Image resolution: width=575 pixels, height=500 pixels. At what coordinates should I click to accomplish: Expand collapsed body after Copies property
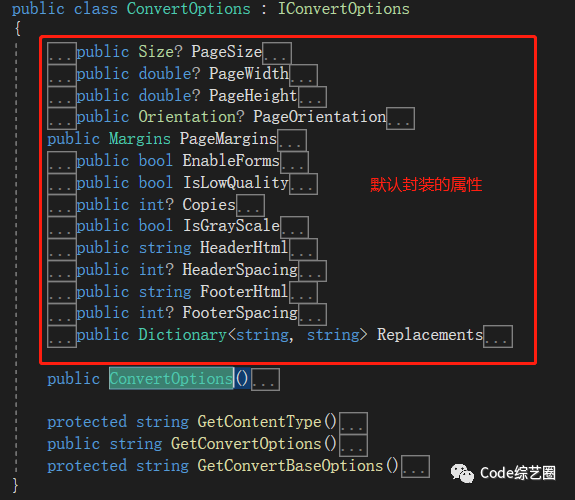point(250,206)
